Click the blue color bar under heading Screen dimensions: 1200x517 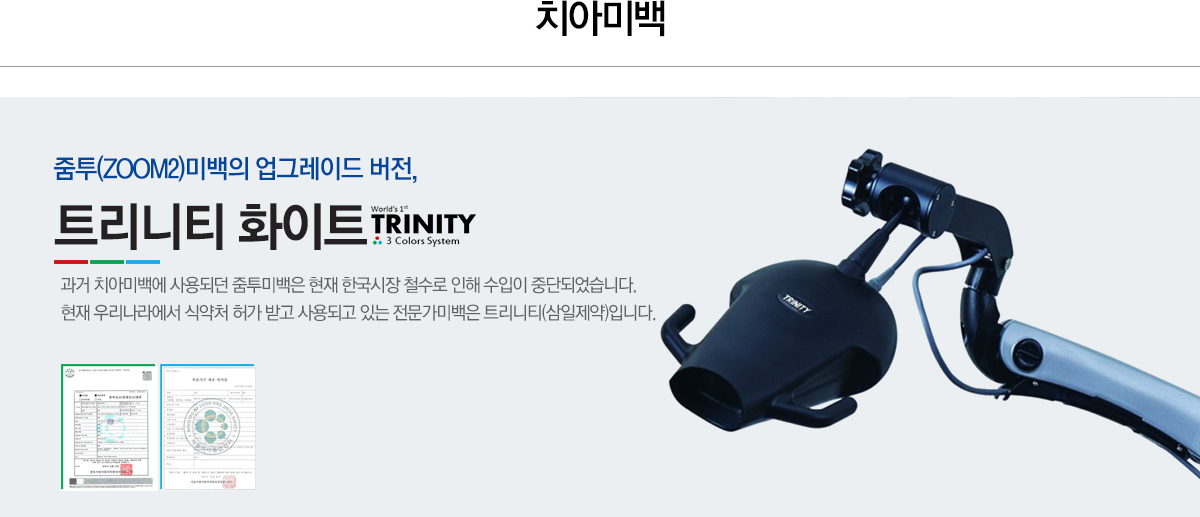[x=143, y=261]
